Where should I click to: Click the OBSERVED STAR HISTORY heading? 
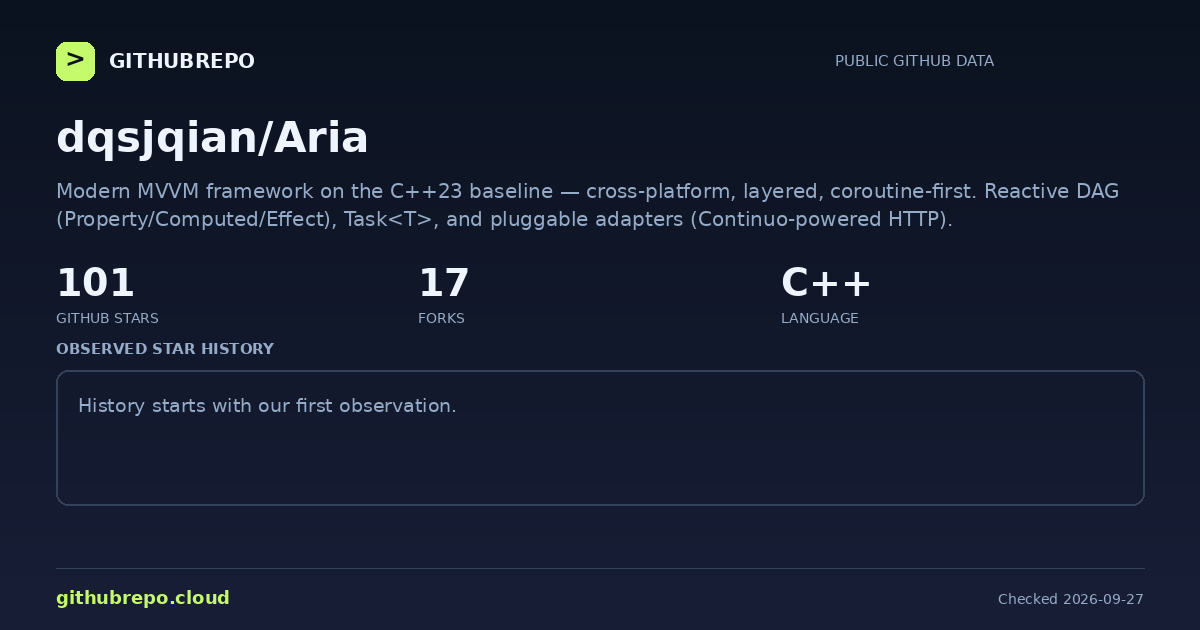165,349
